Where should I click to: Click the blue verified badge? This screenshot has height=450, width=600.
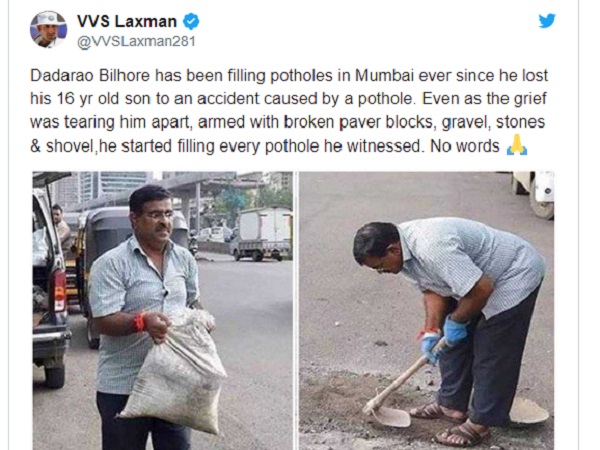tap(191, 21)
